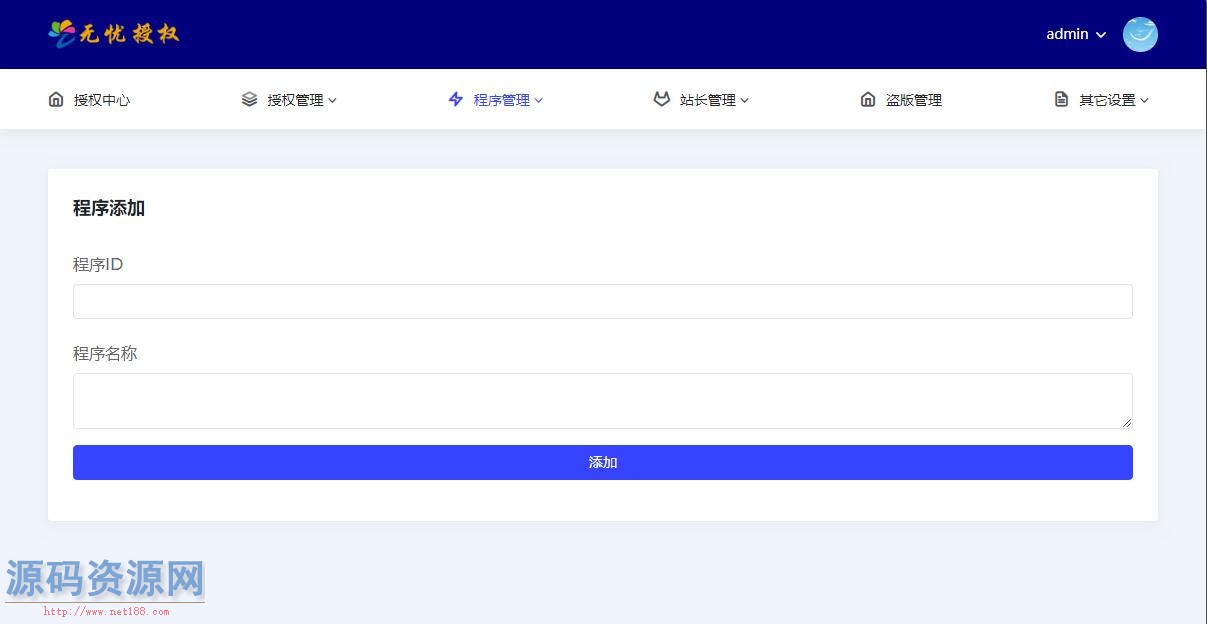Screen dimensions: 1207x624
Task: Go to 盗版管理 page
Action: click(914, 100)
